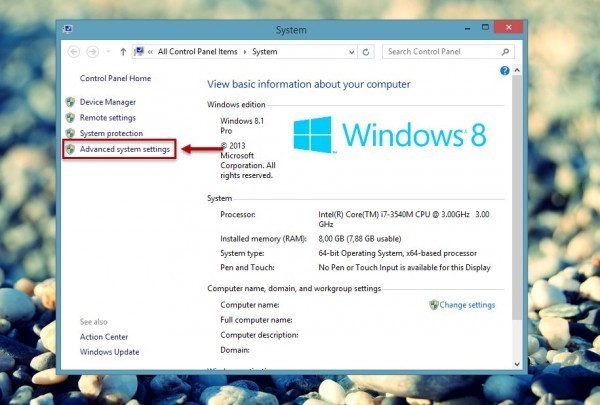The image size is (600, 405).
Task: Click 'View basic information about your computer' heading
Action: (x=308, y=84)
